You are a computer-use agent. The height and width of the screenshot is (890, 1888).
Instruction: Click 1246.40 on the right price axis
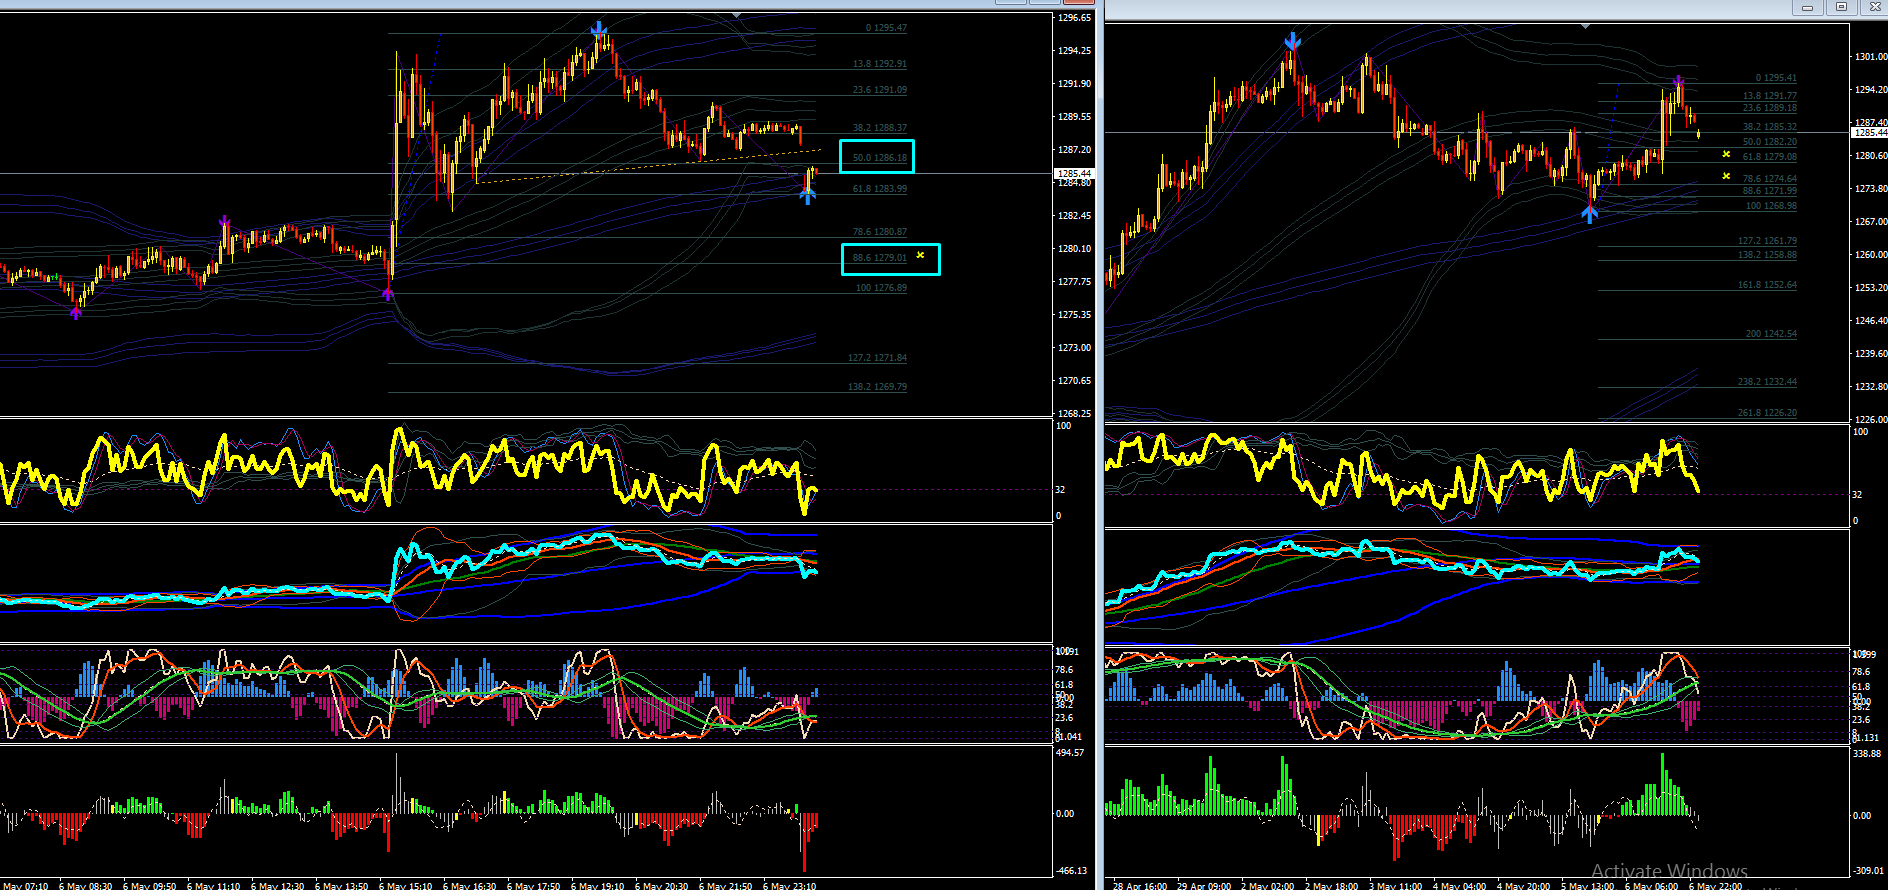tap(1870, 321)
